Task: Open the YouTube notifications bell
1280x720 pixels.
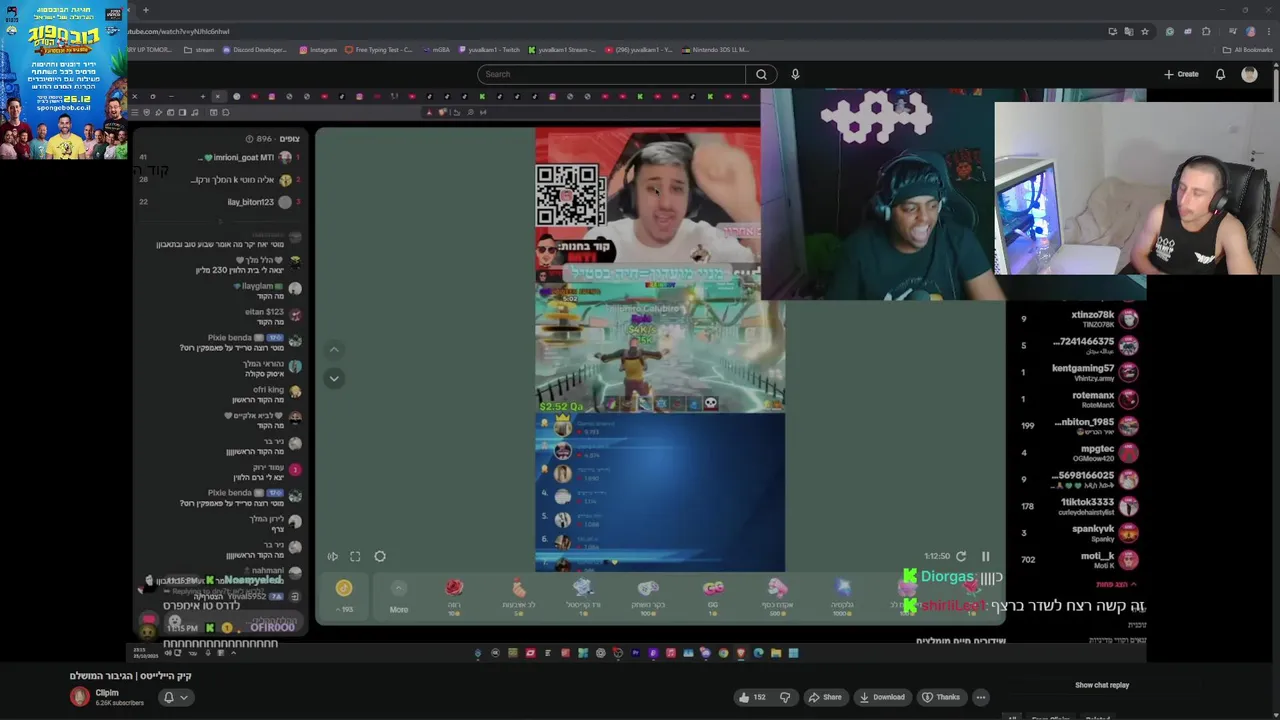Action: pos(1220,74)
